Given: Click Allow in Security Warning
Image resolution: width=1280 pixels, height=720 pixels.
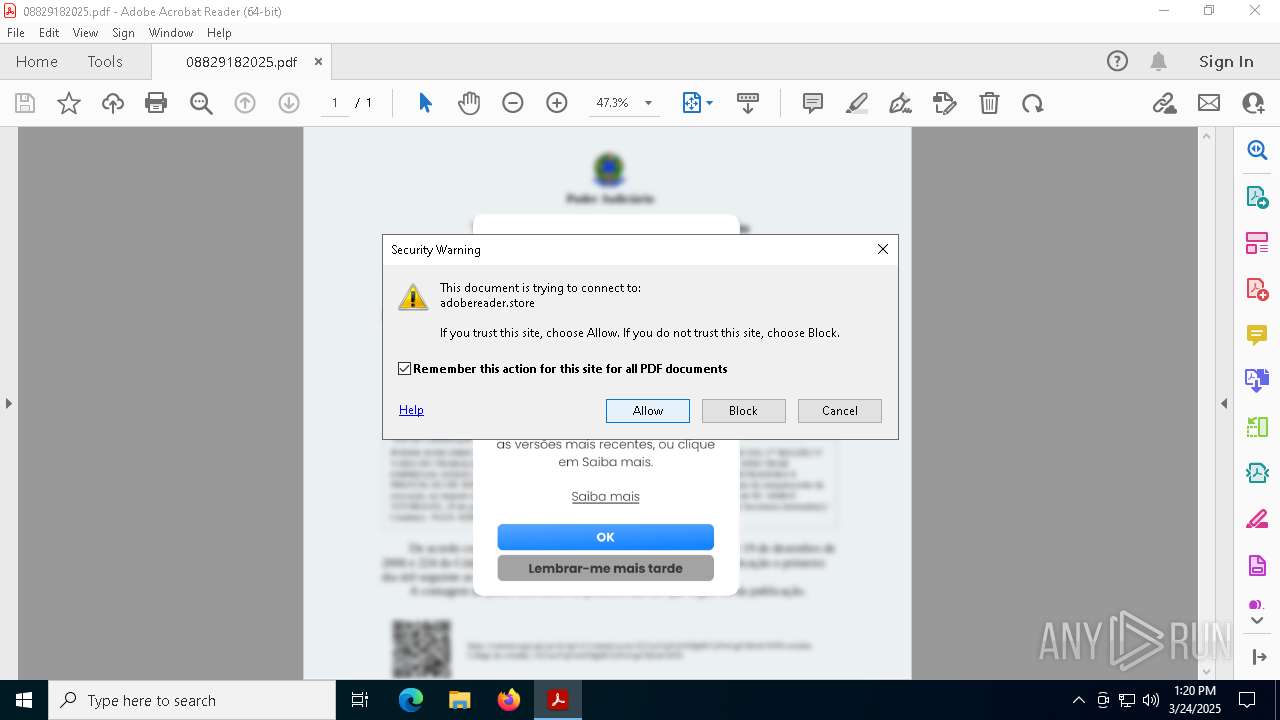Looking at the screenshot, I should click(x=648, y=411).
